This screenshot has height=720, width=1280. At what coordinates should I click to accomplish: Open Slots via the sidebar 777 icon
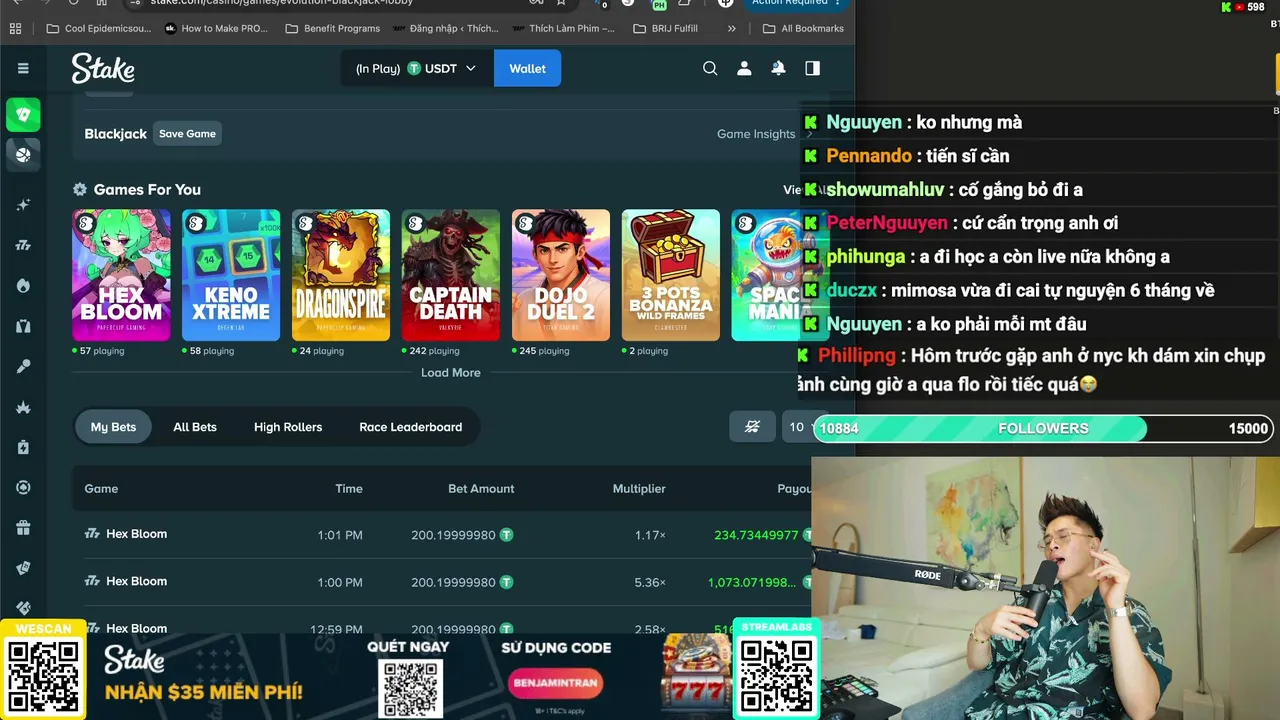[x=23, y=245]
